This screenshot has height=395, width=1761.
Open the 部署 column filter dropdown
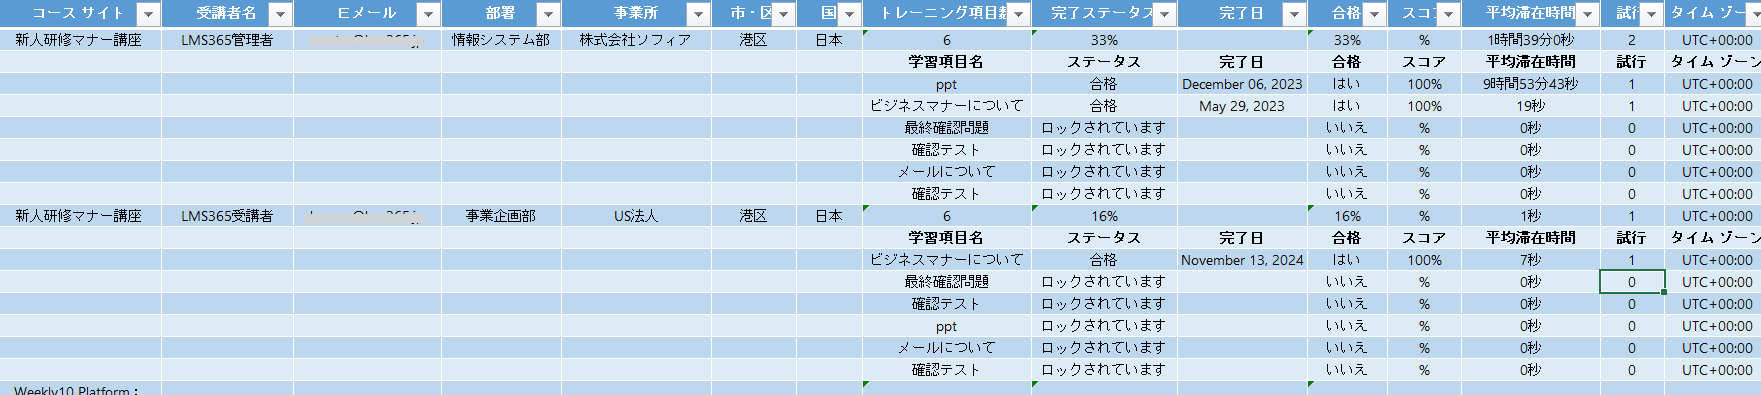(548, 14)
